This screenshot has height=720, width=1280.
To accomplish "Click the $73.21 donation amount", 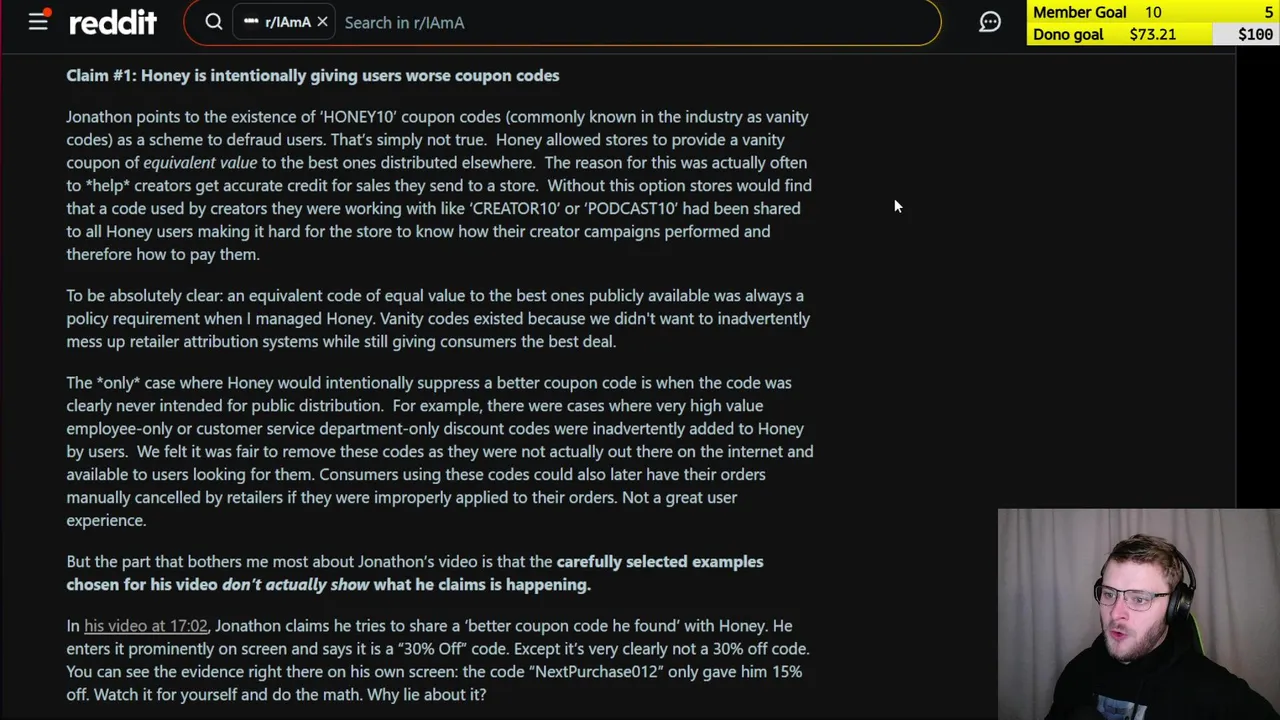I will click(x=1152, y=34).
